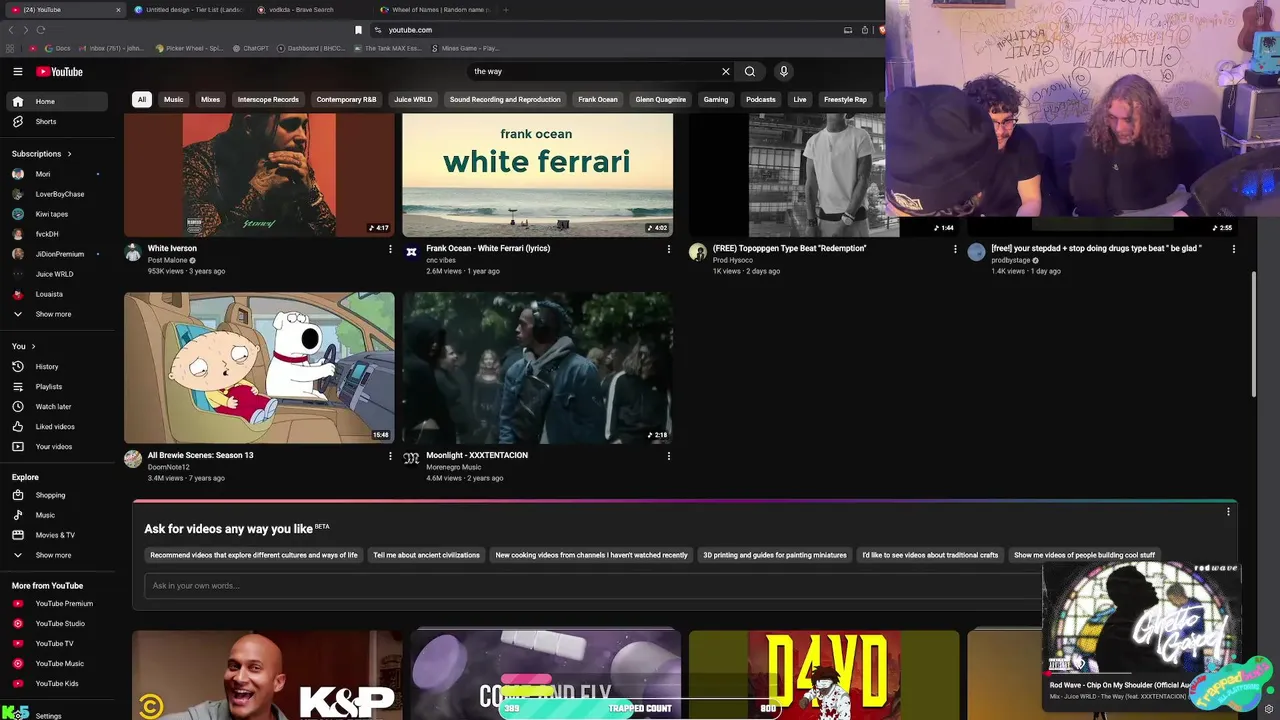Open the Home sidebar item

[58, 101]
